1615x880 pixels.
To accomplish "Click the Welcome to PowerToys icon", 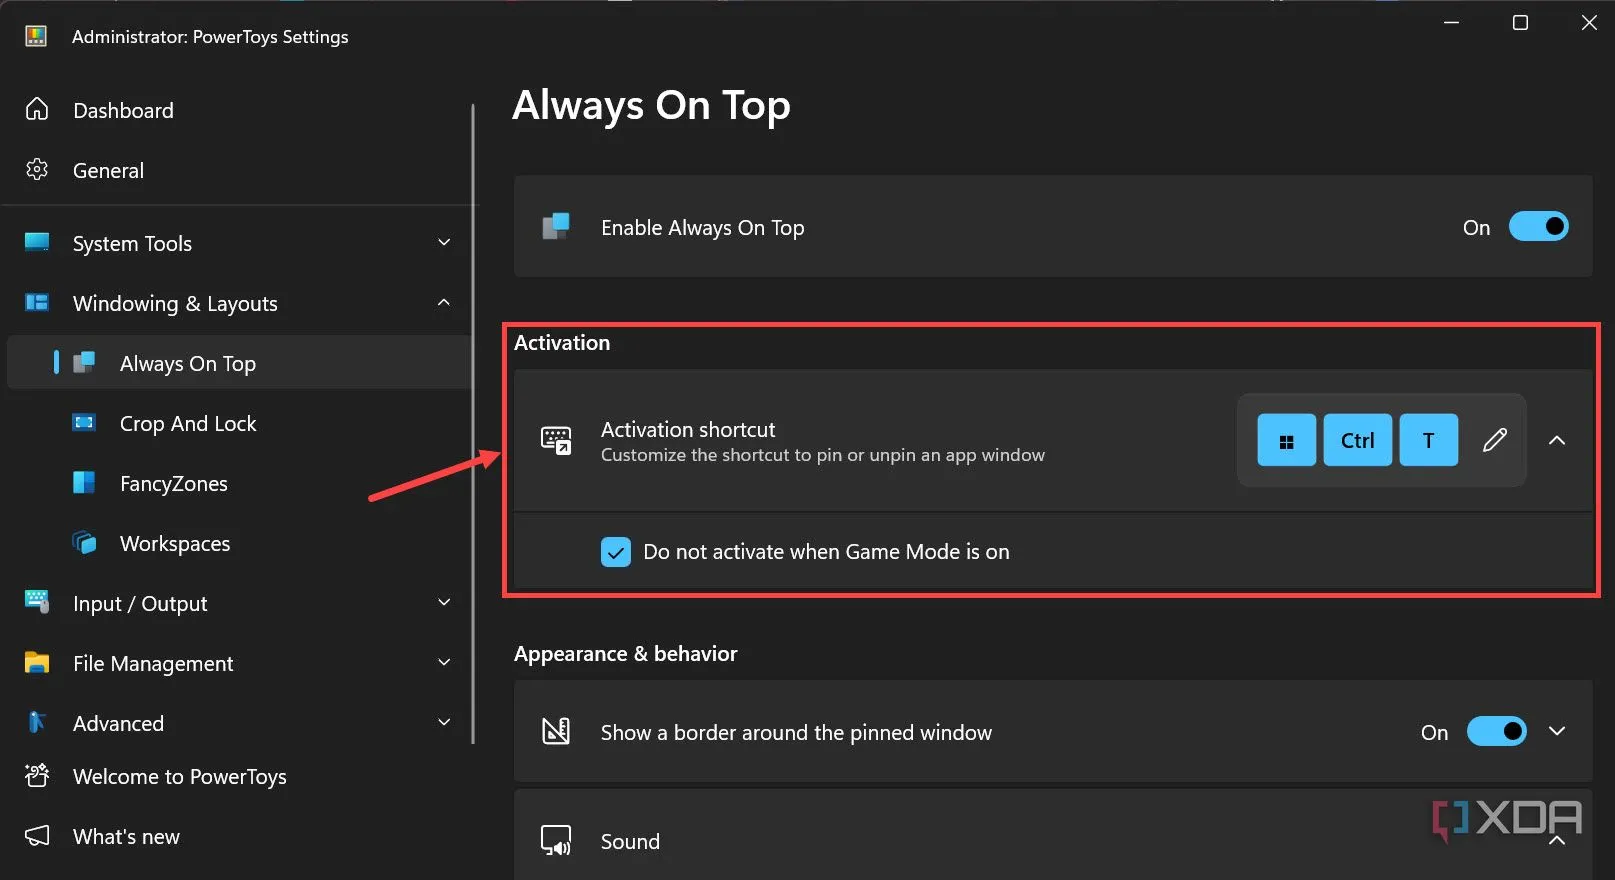I will click(x=37, y=775).
